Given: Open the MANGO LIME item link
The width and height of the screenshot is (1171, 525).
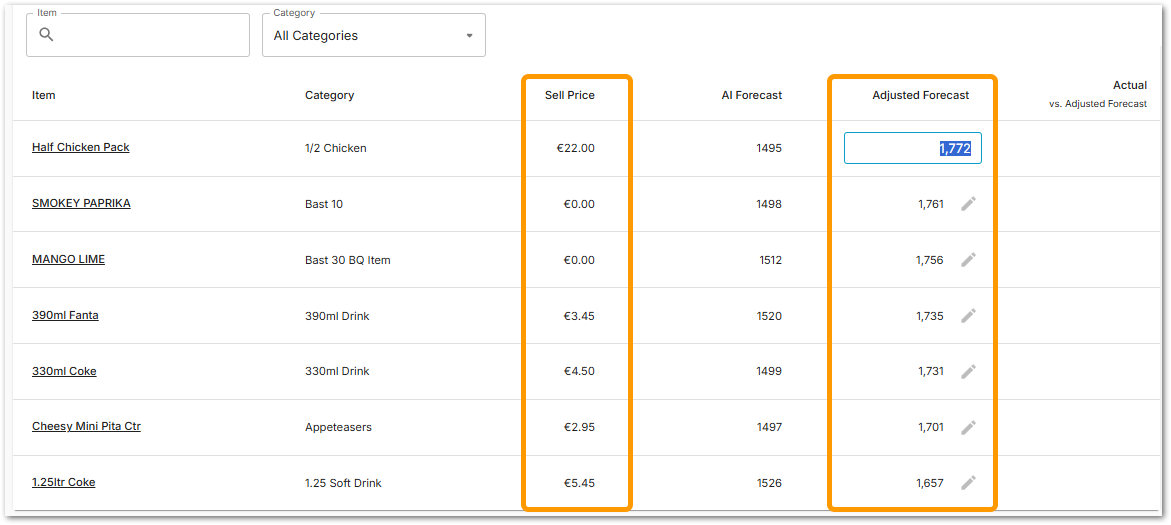Looking at the screenshot, I should 68,259.
